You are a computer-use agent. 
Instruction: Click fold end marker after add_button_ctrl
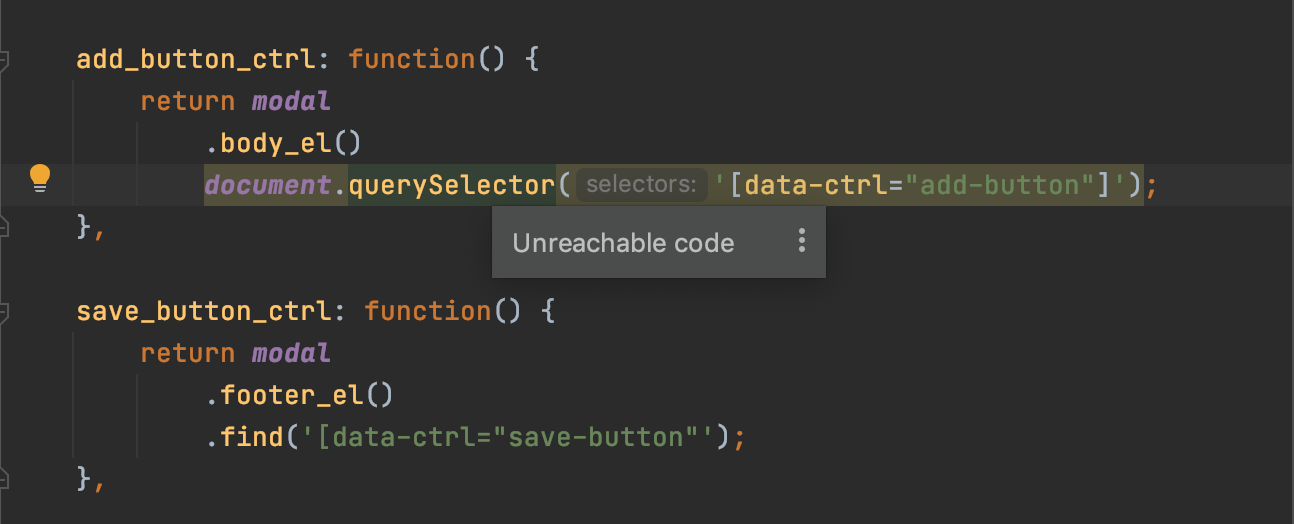click(x=4, y=228)
